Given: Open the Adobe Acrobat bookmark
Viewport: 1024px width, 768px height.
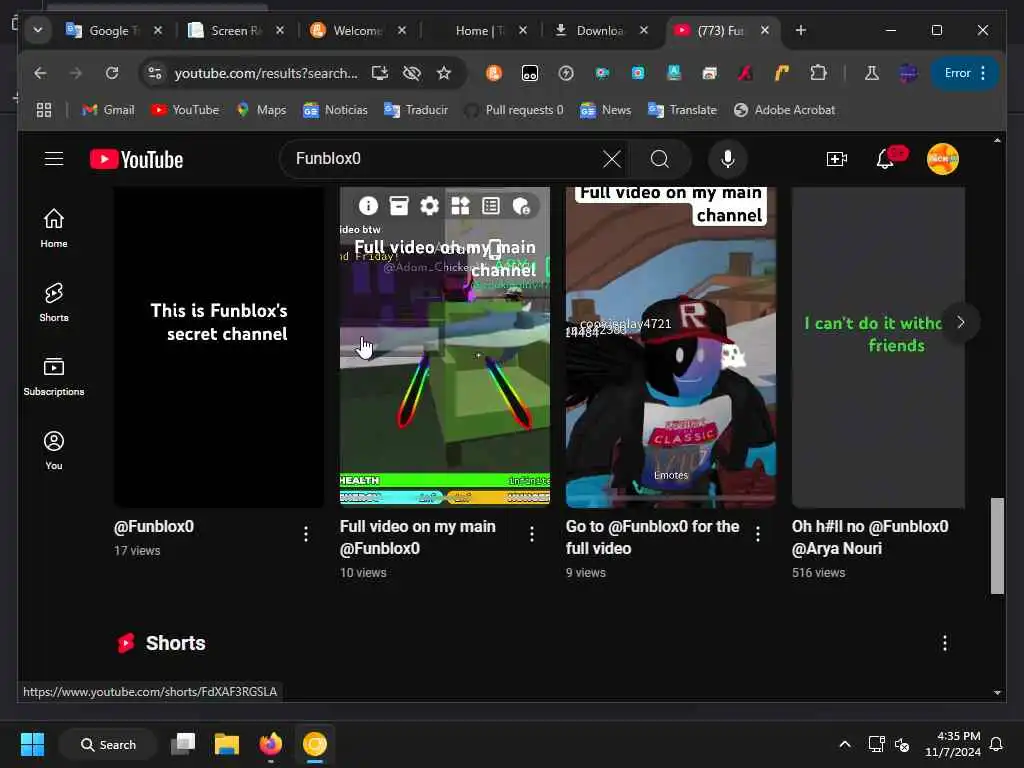Looking at the screenshot, I should 784,110.
